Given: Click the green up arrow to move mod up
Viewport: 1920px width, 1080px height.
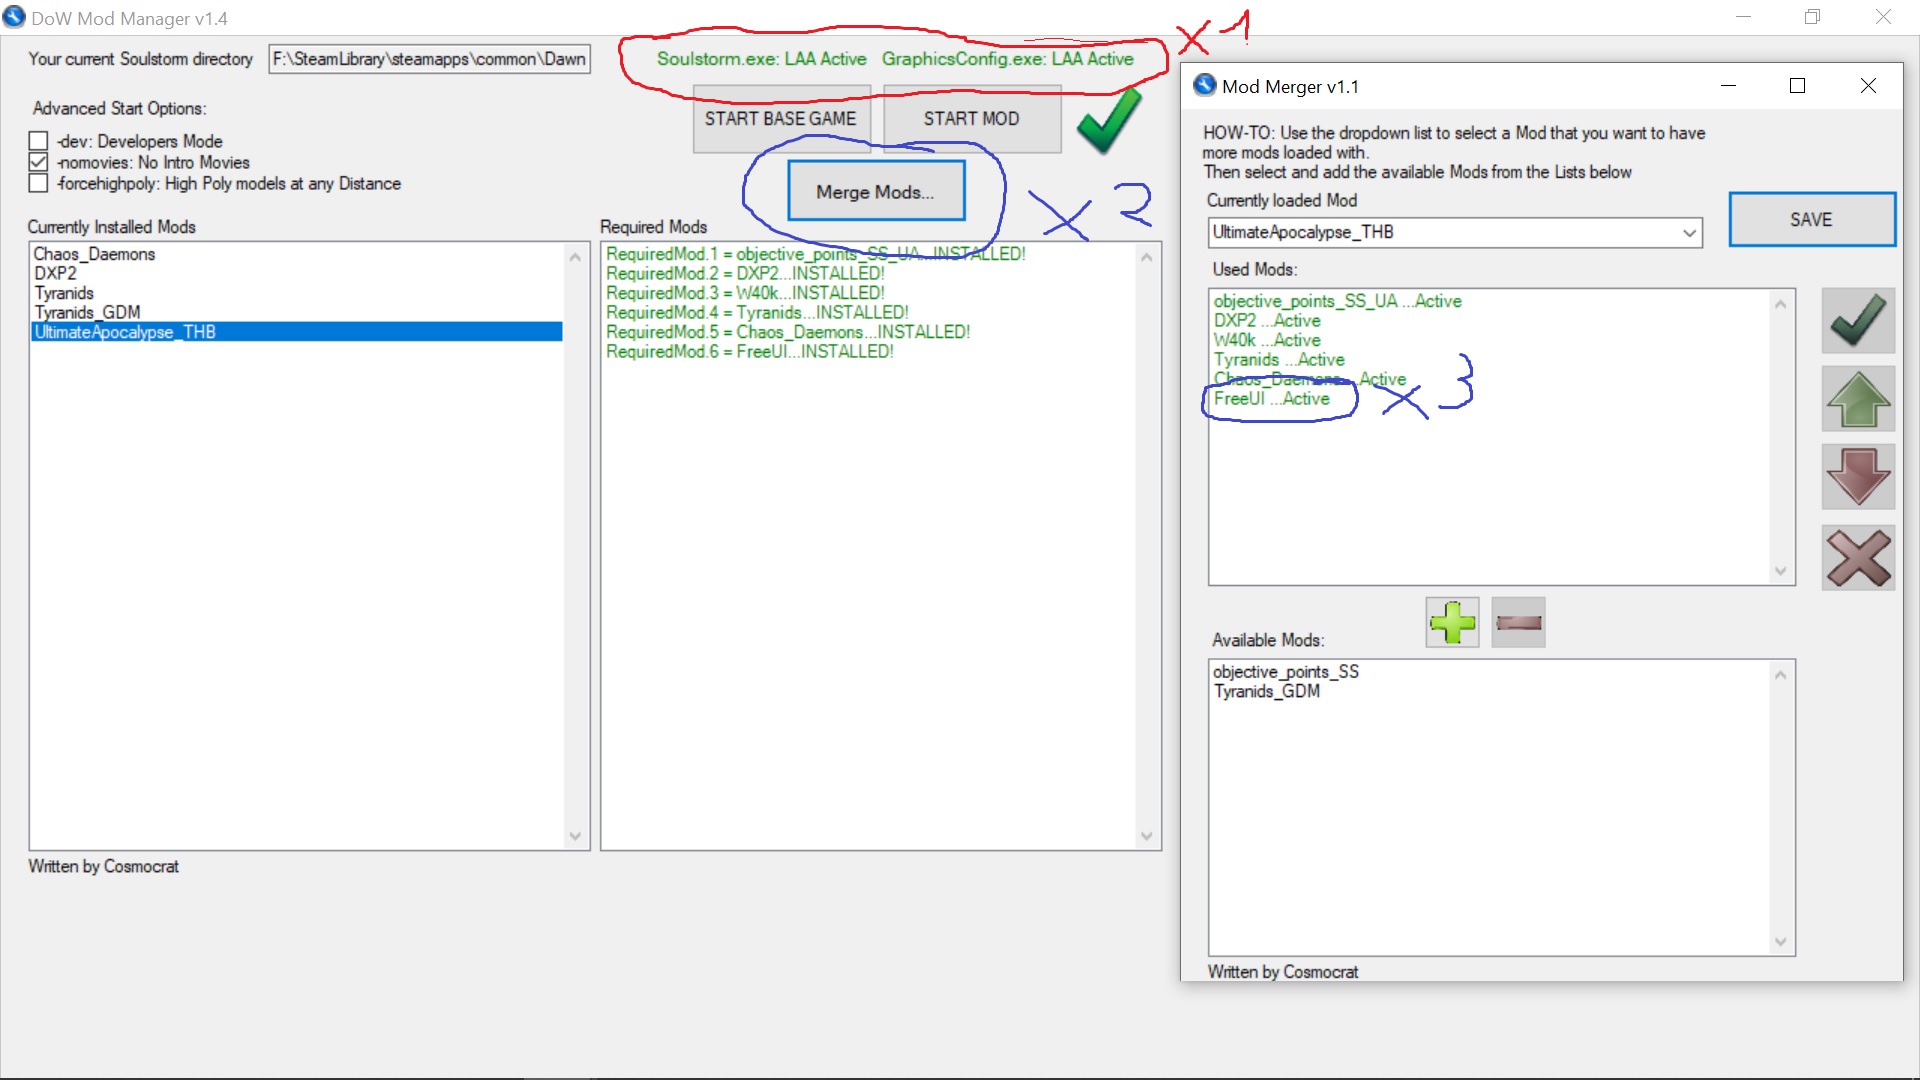Looking at the screenshot, I should tap(1858, 399).
